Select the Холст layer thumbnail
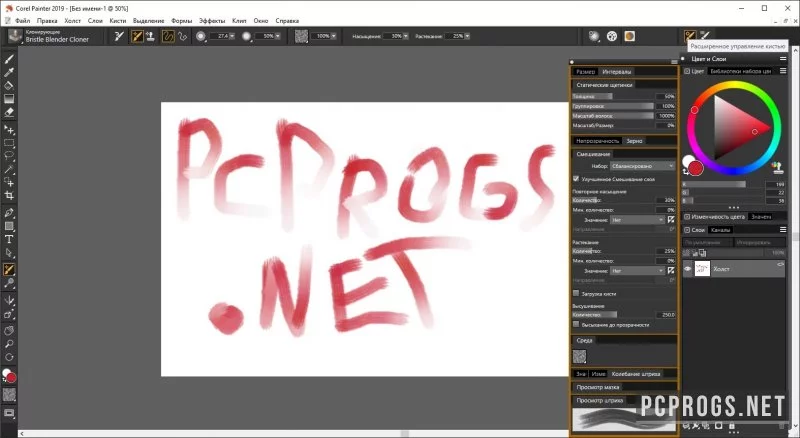 [703, 269]
